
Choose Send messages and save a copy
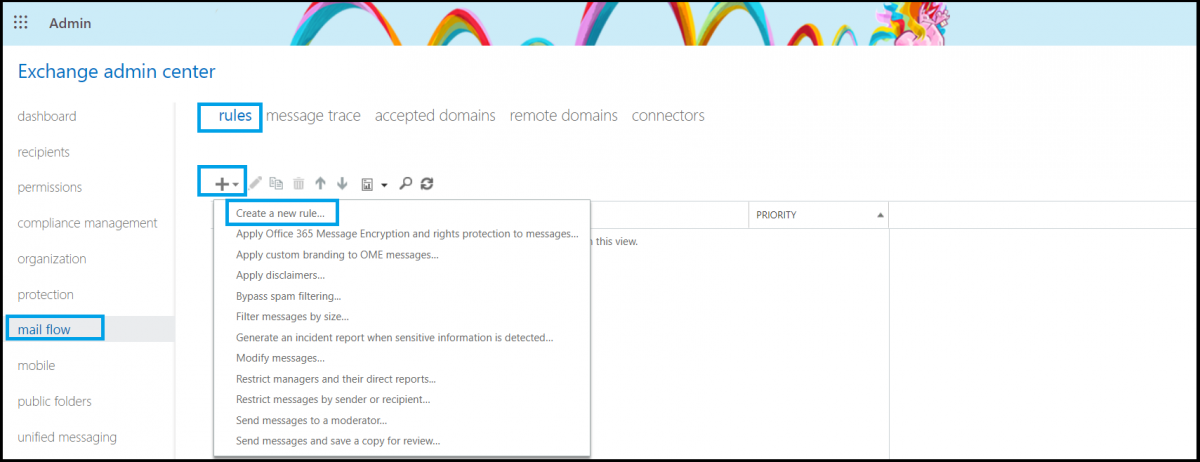338,440
